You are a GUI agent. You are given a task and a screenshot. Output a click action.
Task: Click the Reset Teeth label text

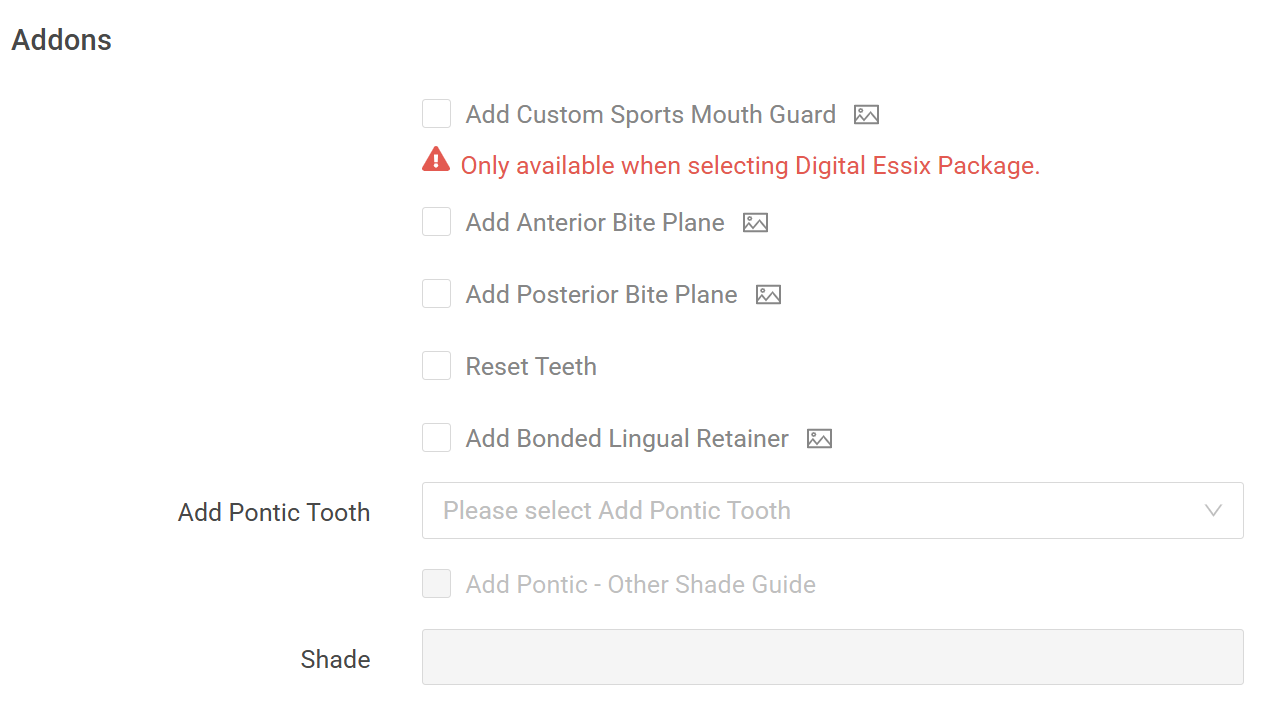point(531,367)
